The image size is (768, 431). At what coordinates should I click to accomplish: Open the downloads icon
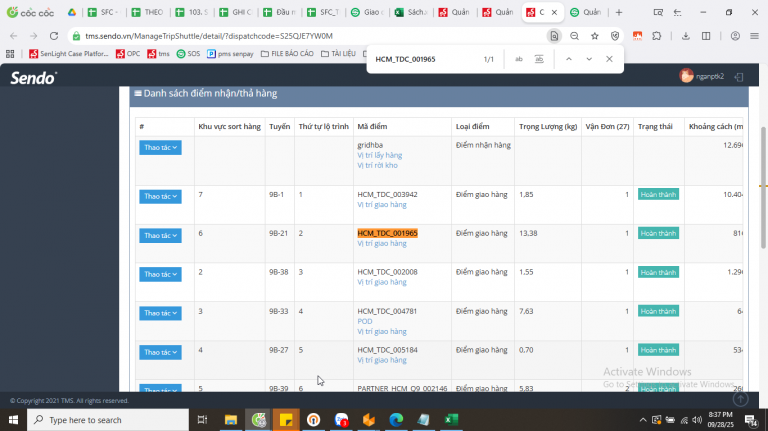(686, 36)
